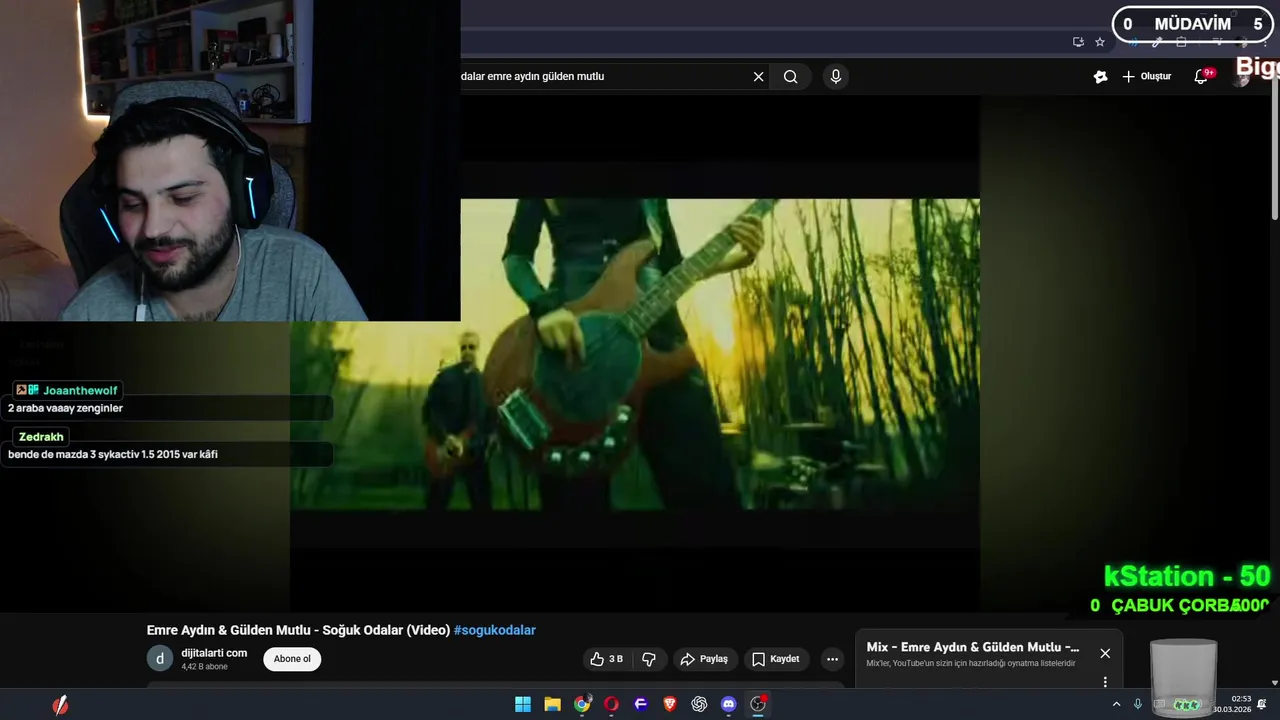
Task: Open dijitalarti com channel name link
Action: point(214,653)
